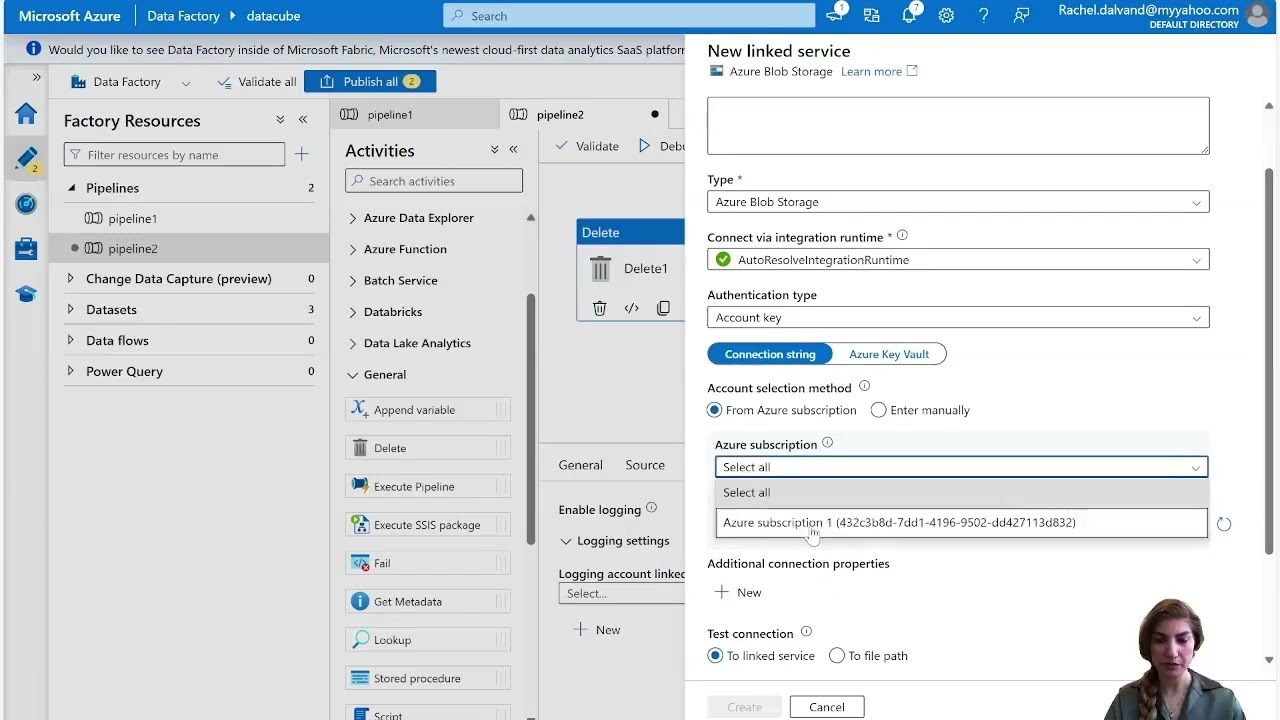Open the Monitor gauge icon in sidebar
Viewport: 1280px width, 720px height.
coord(26,204)
